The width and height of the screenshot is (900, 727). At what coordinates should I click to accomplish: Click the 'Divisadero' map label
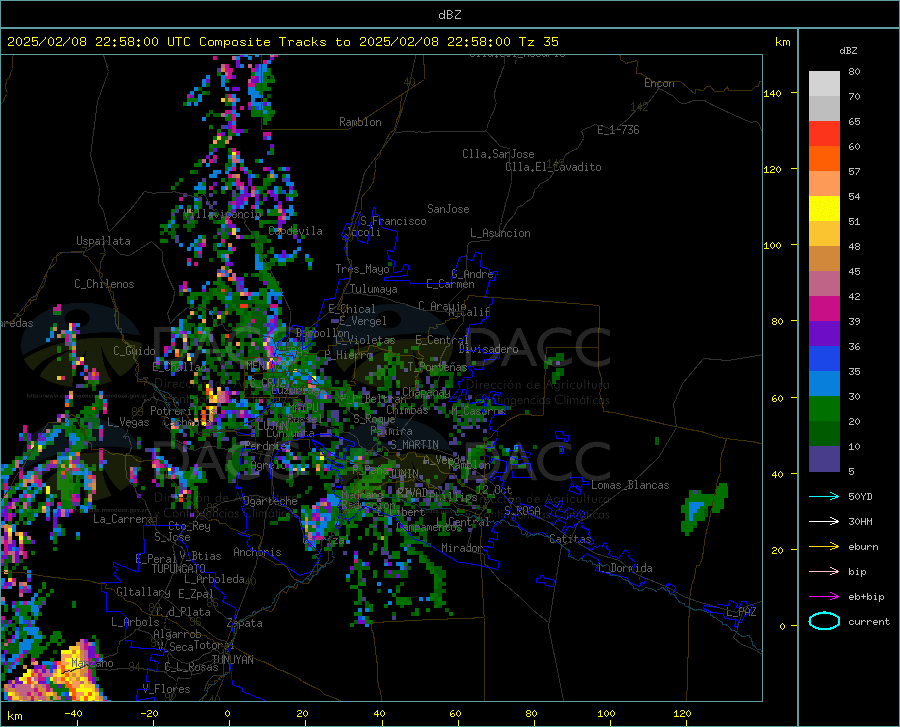click(488, 349)
